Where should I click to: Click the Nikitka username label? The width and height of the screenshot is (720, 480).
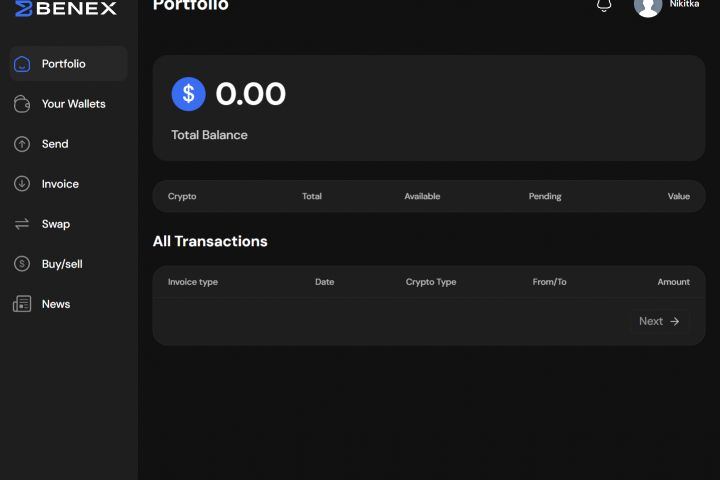[685, 5]
